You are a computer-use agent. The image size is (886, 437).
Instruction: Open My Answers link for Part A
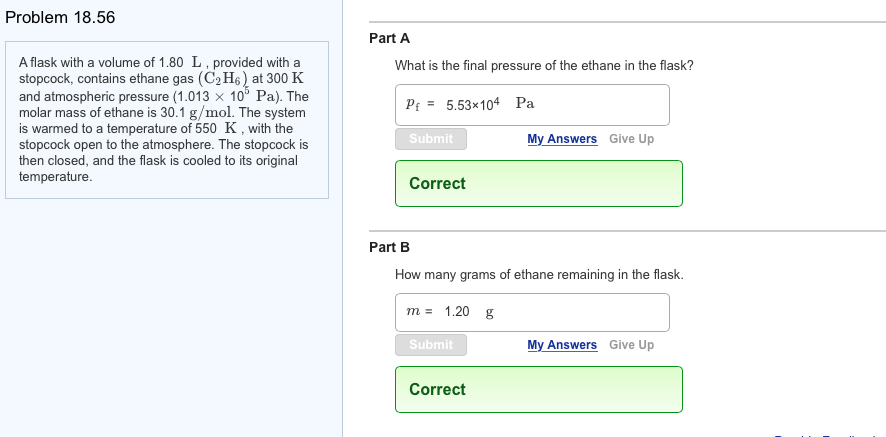(x=562, y=139)
